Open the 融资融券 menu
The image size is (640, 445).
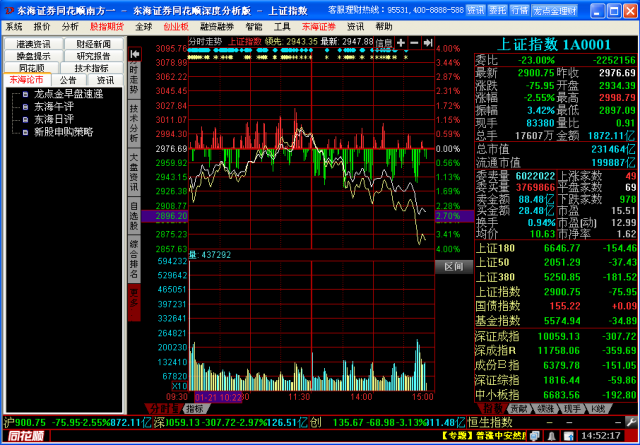(217, 27)
